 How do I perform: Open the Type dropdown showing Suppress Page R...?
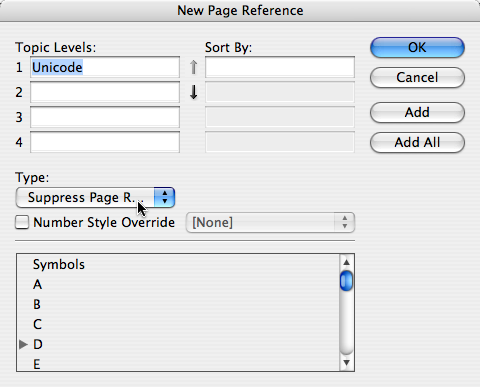(x=95, y=197)
